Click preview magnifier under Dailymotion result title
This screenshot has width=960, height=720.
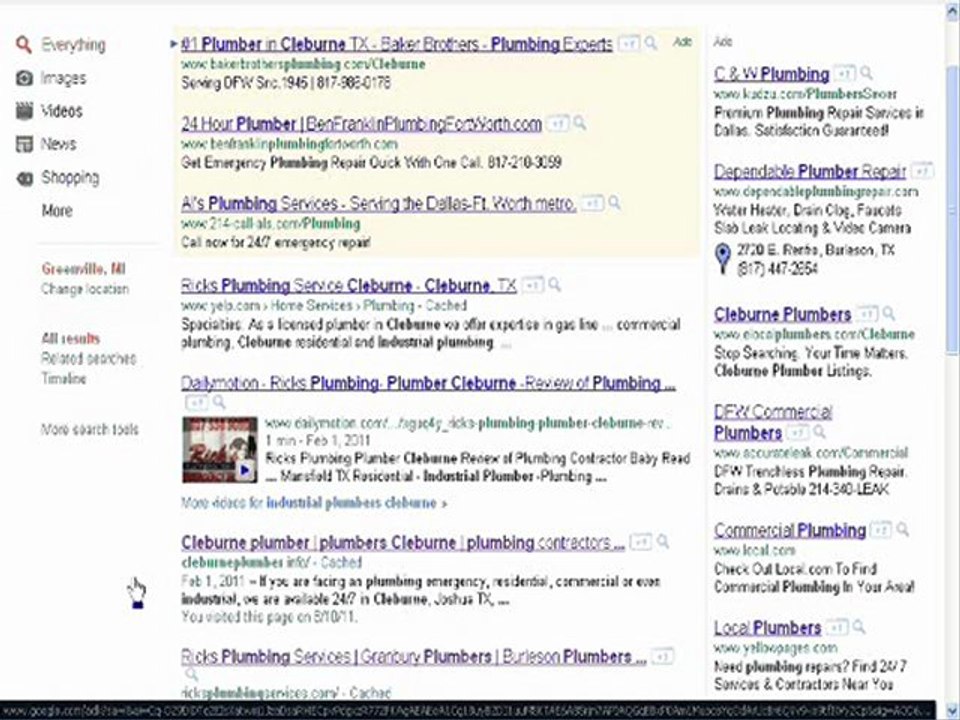click(x=219, y=402)
